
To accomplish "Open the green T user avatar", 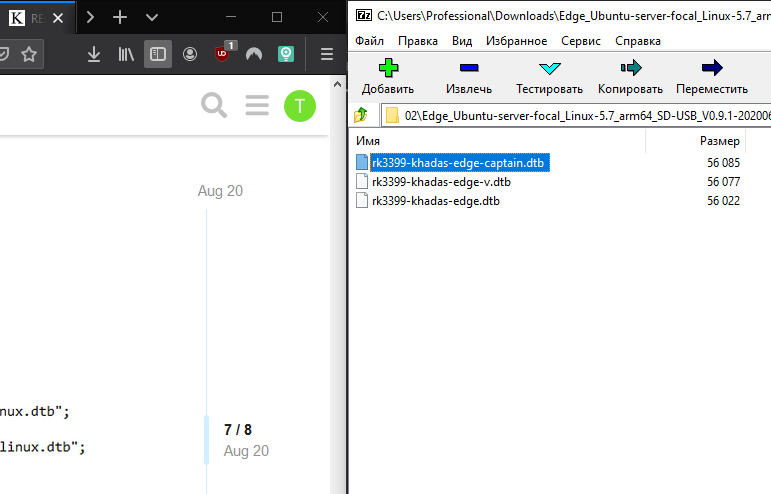I will point(300,106).
